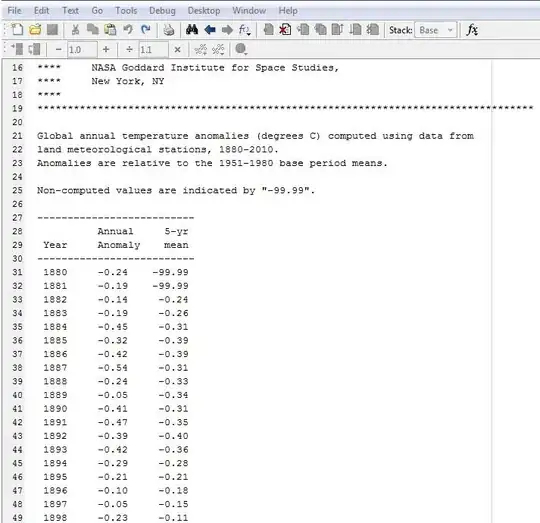Click the 5-yr mean -0.40 for 1892

tap(173, 436)
